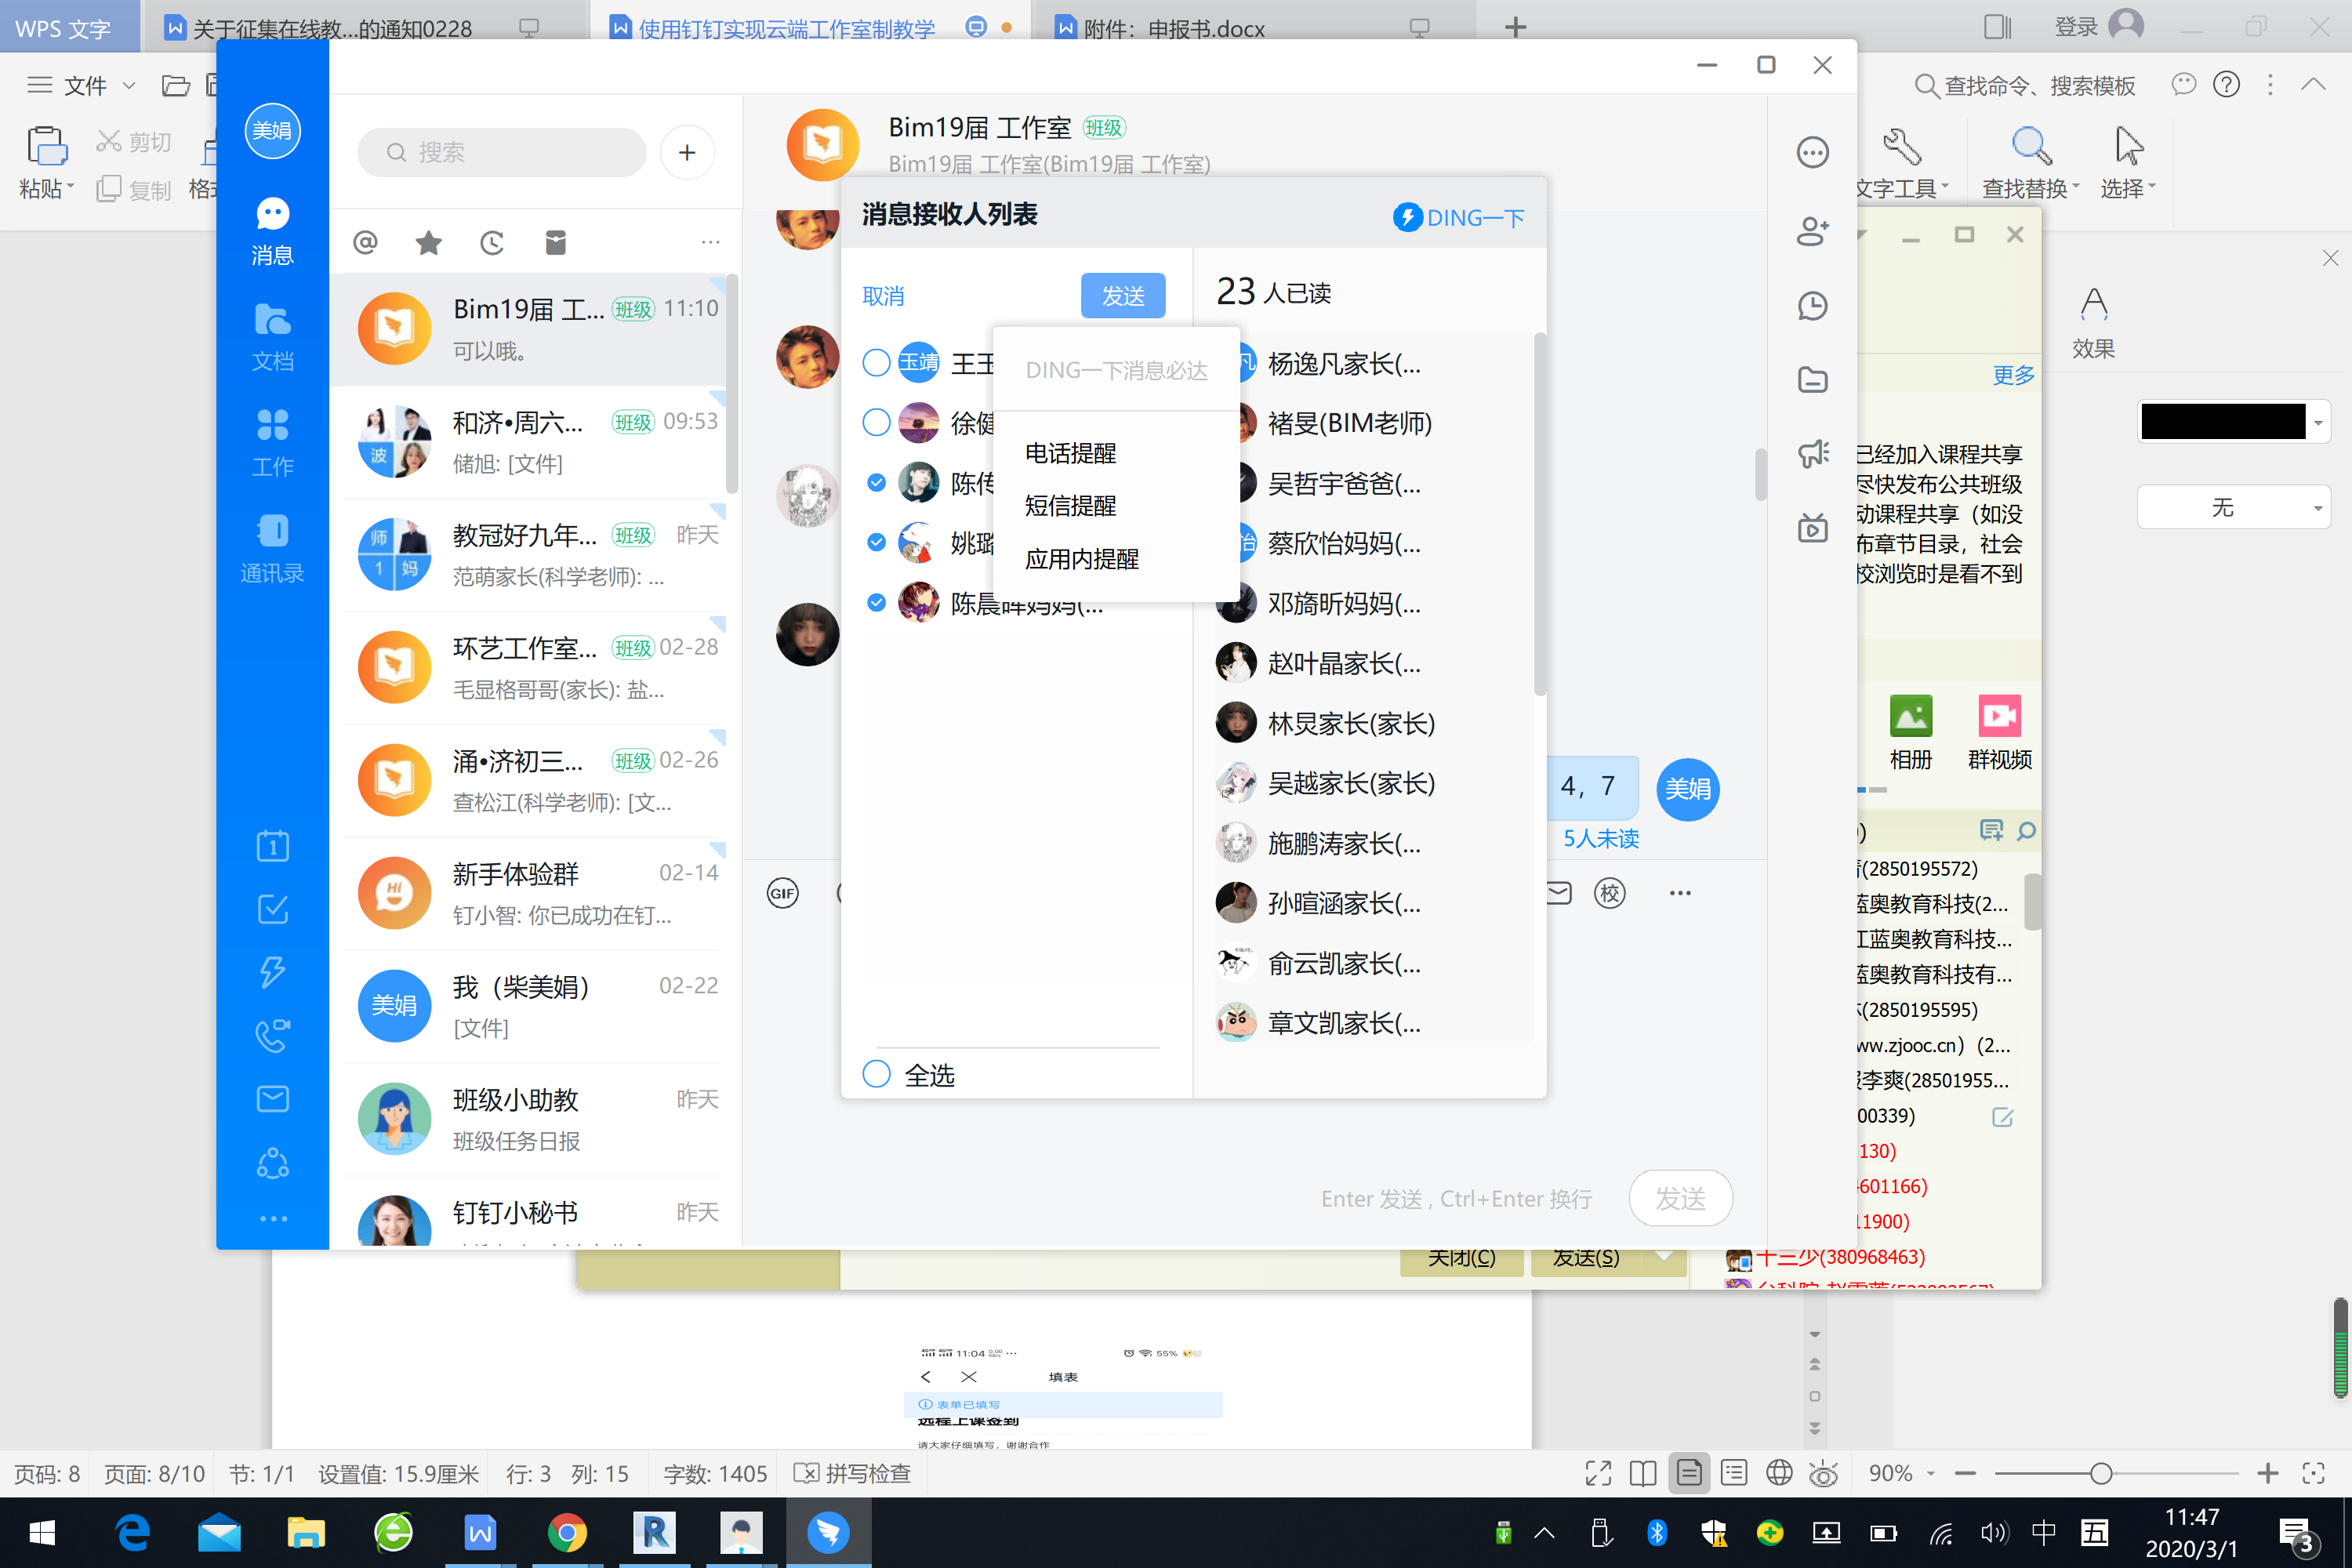Open the GIF picker in message toolbar
Screen dimensions: 2352x1568
tap(782, 893)
